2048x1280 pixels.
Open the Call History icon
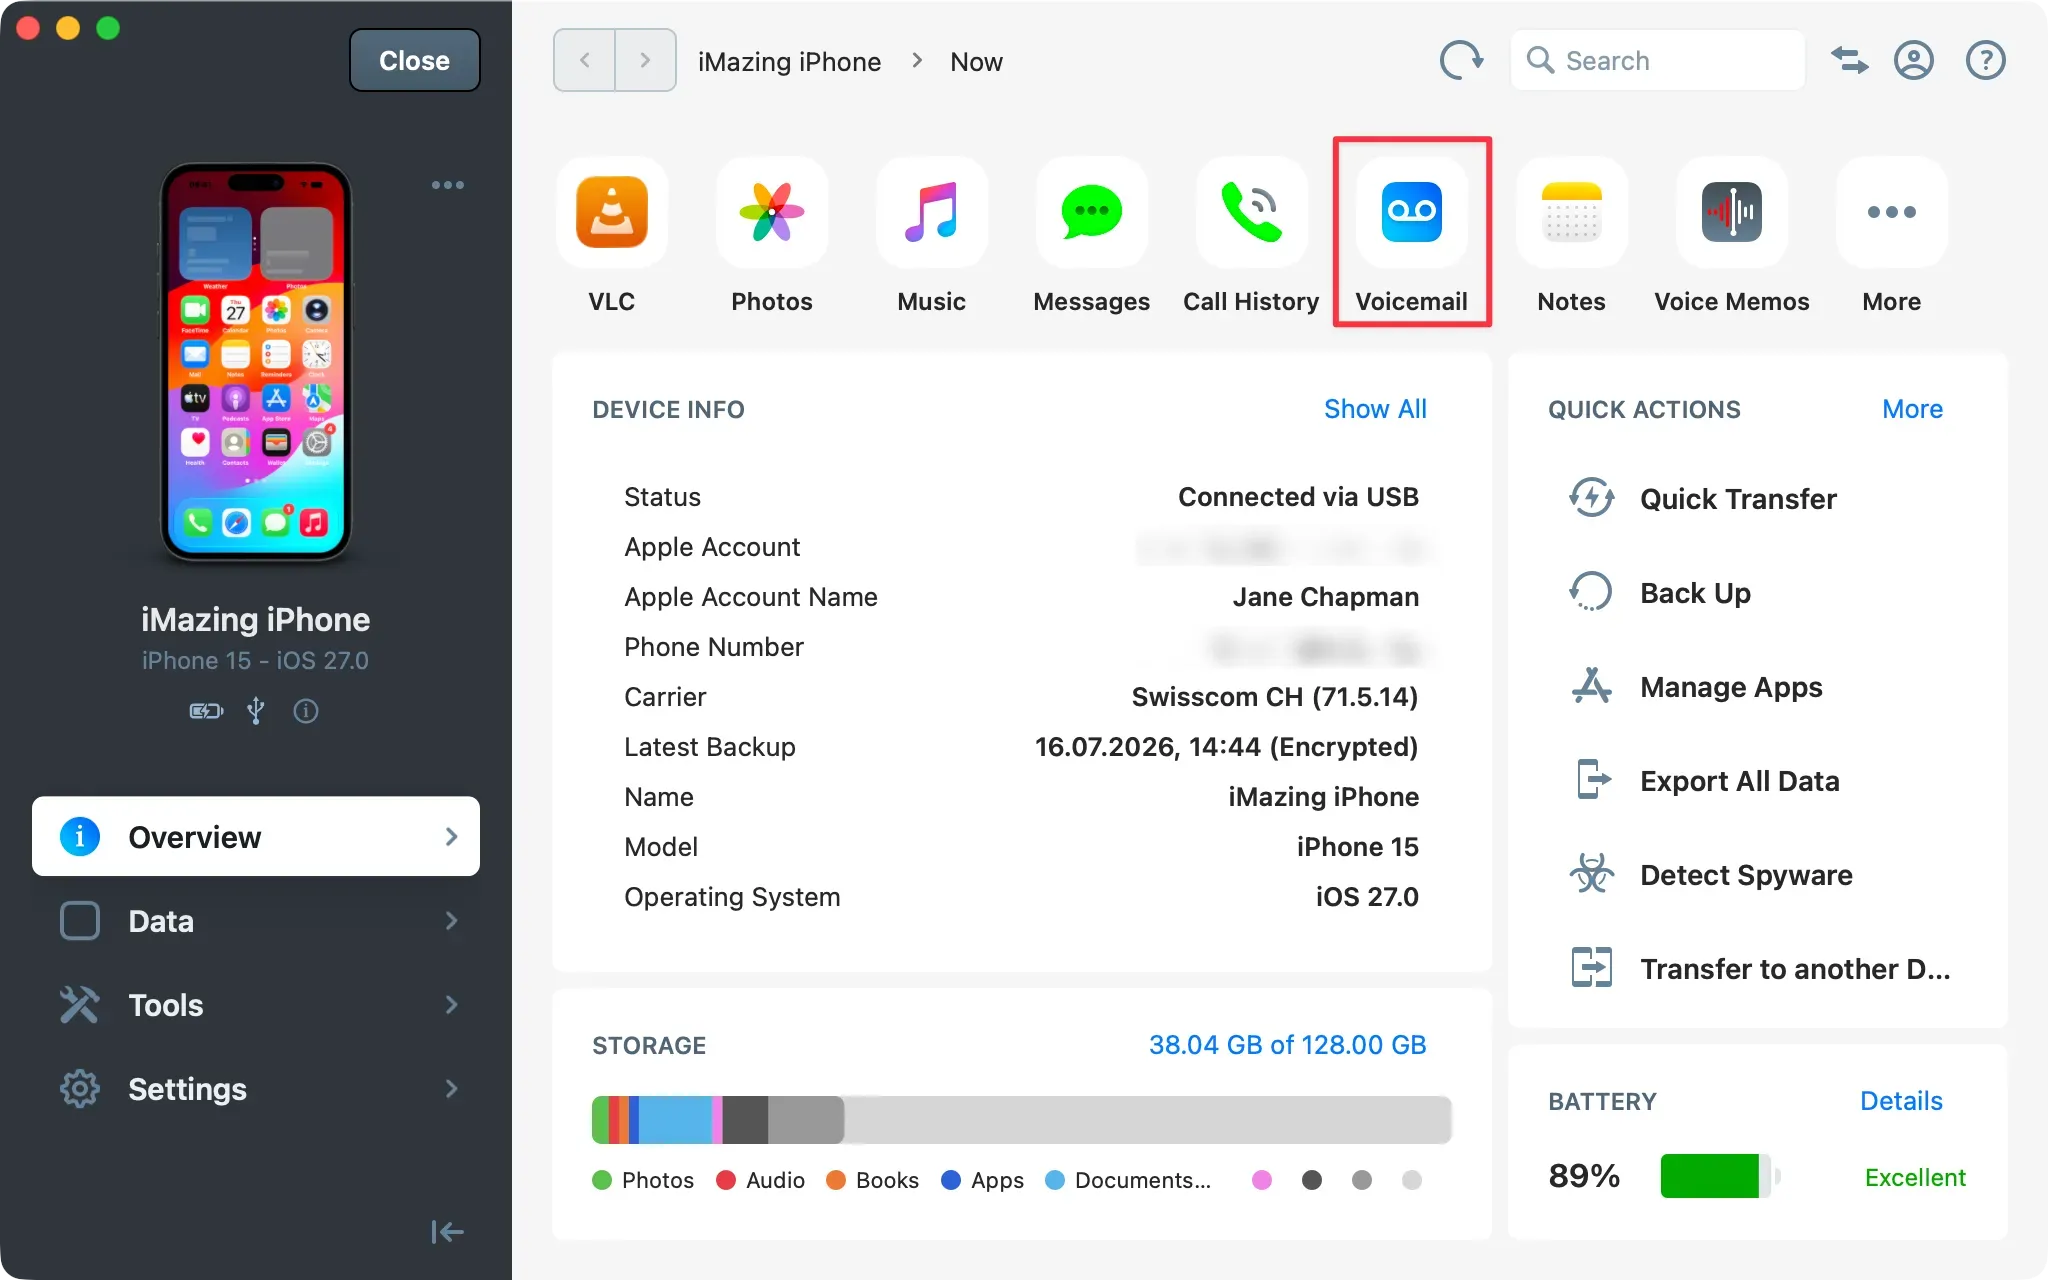coord(1252,212)
